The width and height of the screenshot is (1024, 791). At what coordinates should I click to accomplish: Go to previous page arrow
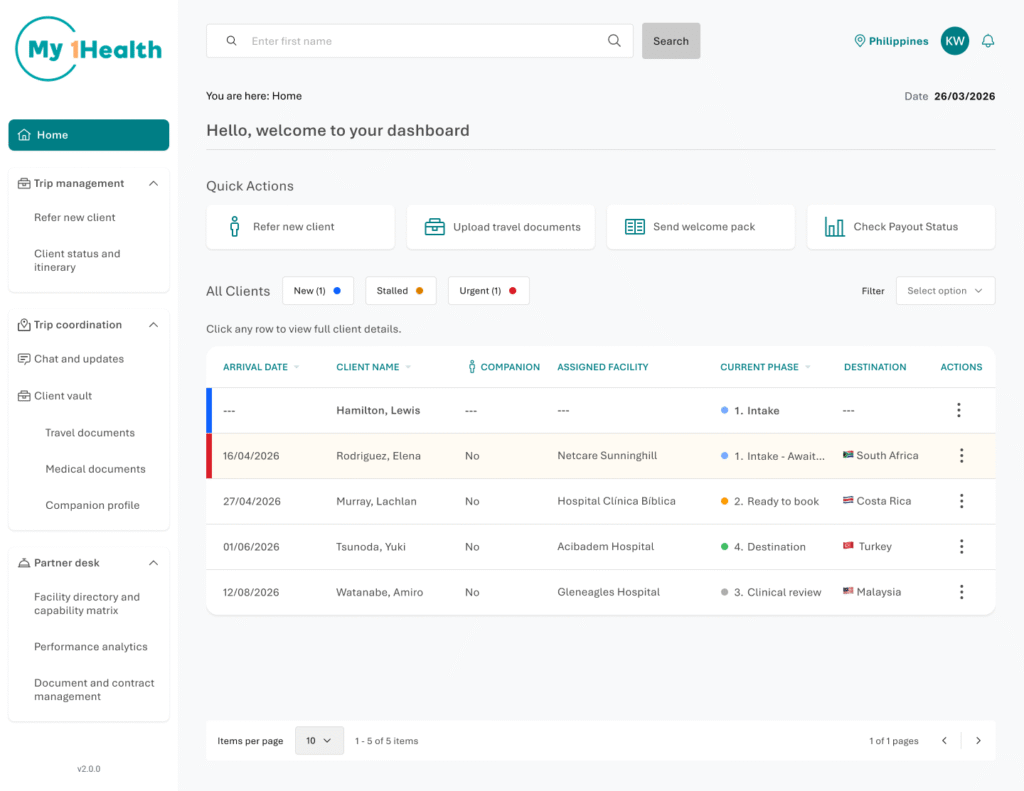click(x=944, y=741)
